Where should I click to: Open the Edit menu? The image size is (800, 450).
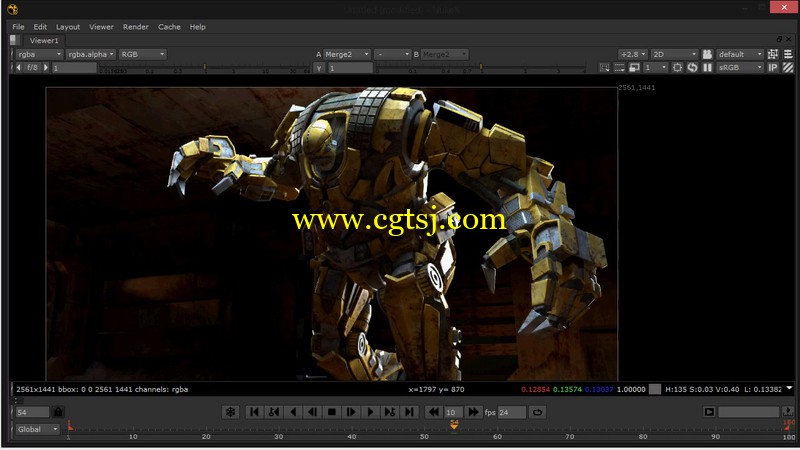40,27
